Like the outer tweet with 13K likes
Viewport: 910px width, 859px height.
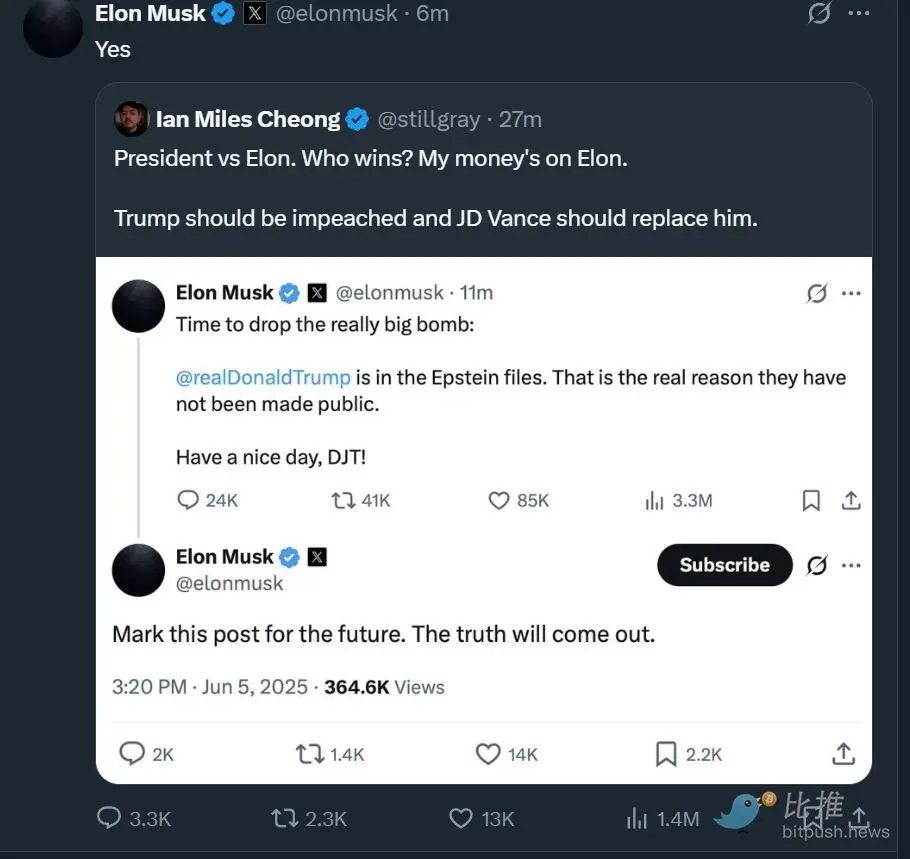(x=461, y=818)
